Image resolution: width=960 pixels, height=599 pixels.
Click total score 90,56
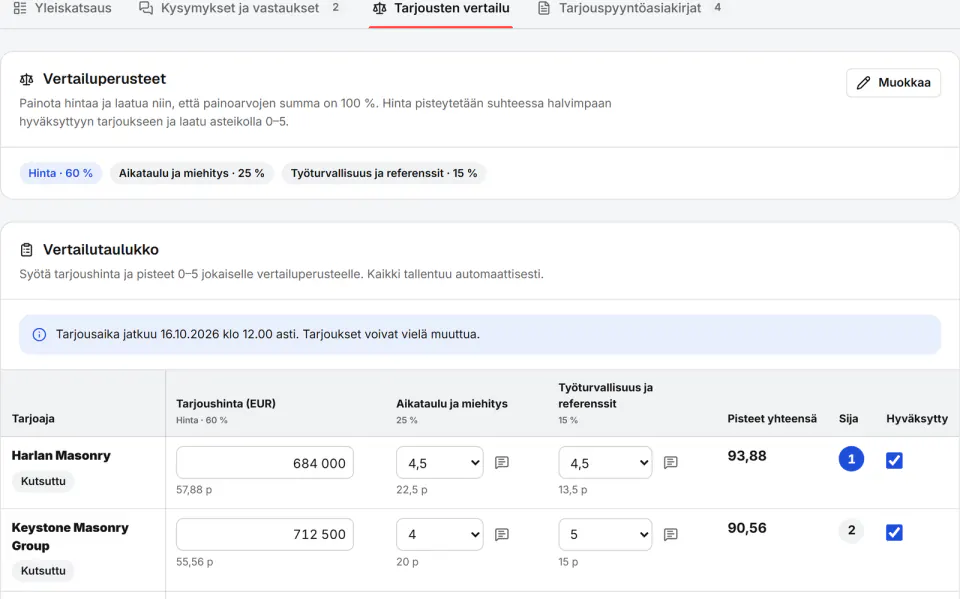(x=747, y=528)
